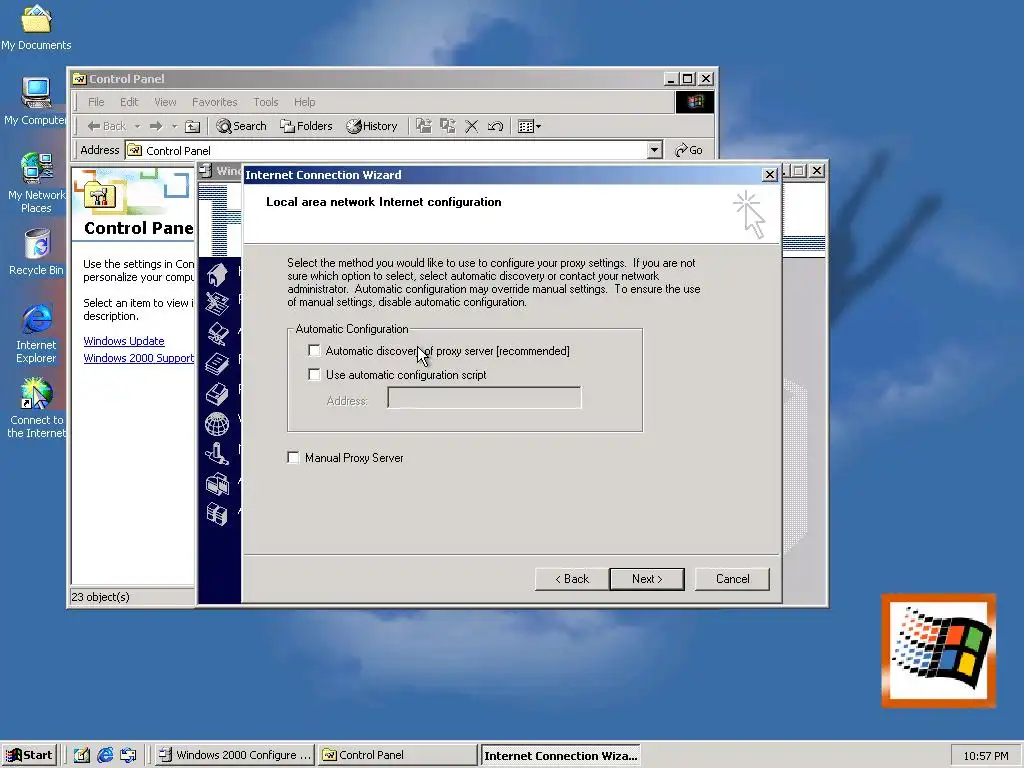Click the network pipe icon in the Configure Server sidebar
The image size is (1024, 768).
(x=217, y=453)
